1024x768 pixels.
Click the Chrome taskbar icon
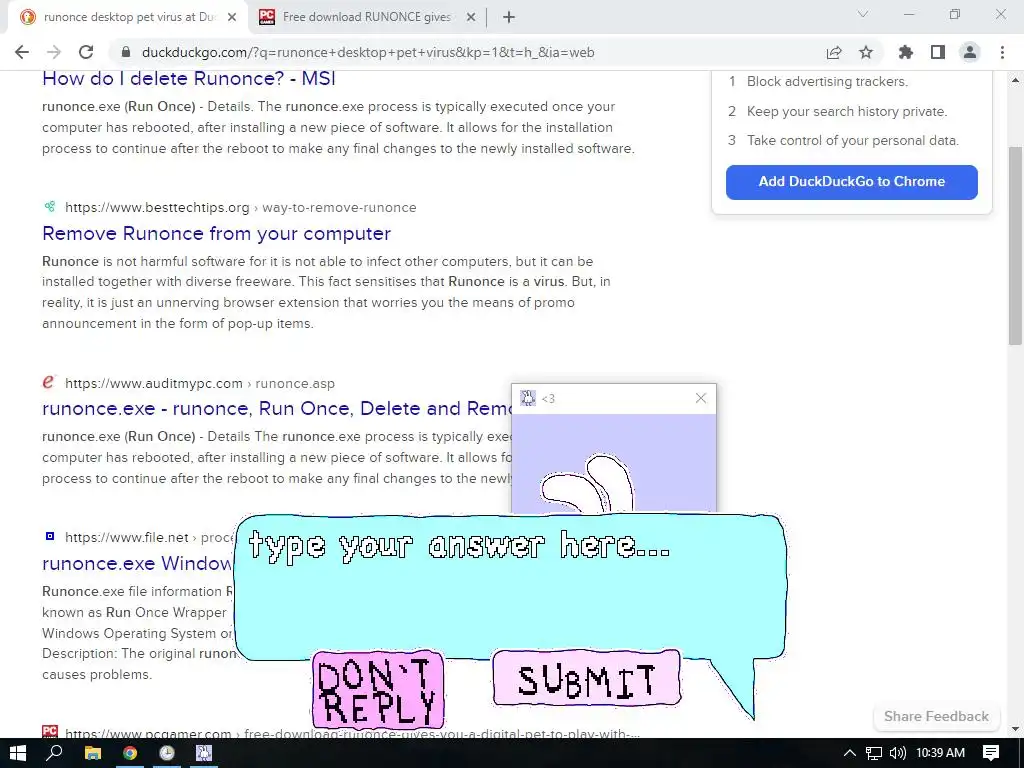click(130, 753)
